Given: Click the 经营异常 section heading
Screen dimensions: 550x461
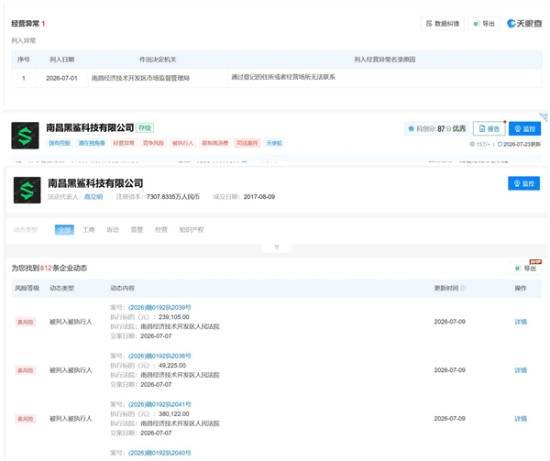Looking at the screenshot, I should tap(28, 24).
